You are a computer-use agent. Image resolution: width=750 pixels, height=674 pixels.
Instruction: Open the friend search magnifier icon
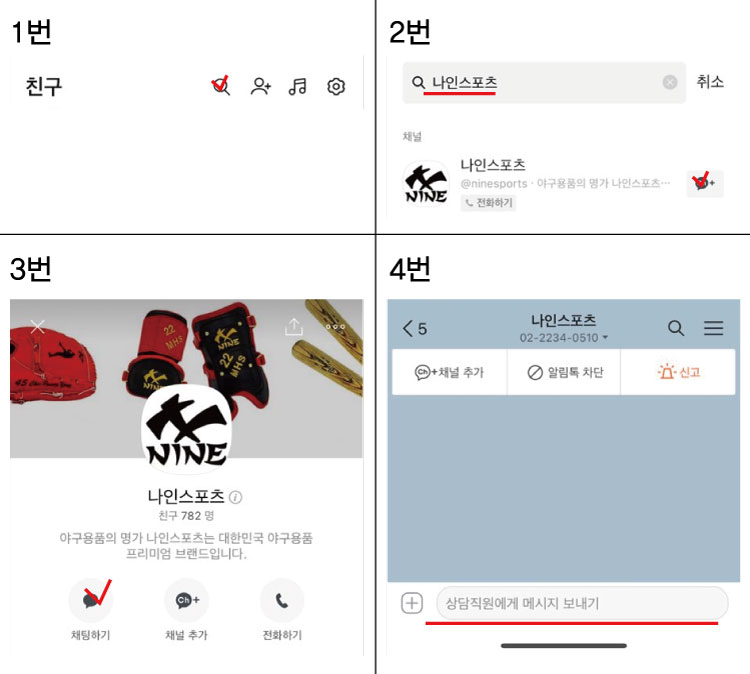click(x=221, y=86)
